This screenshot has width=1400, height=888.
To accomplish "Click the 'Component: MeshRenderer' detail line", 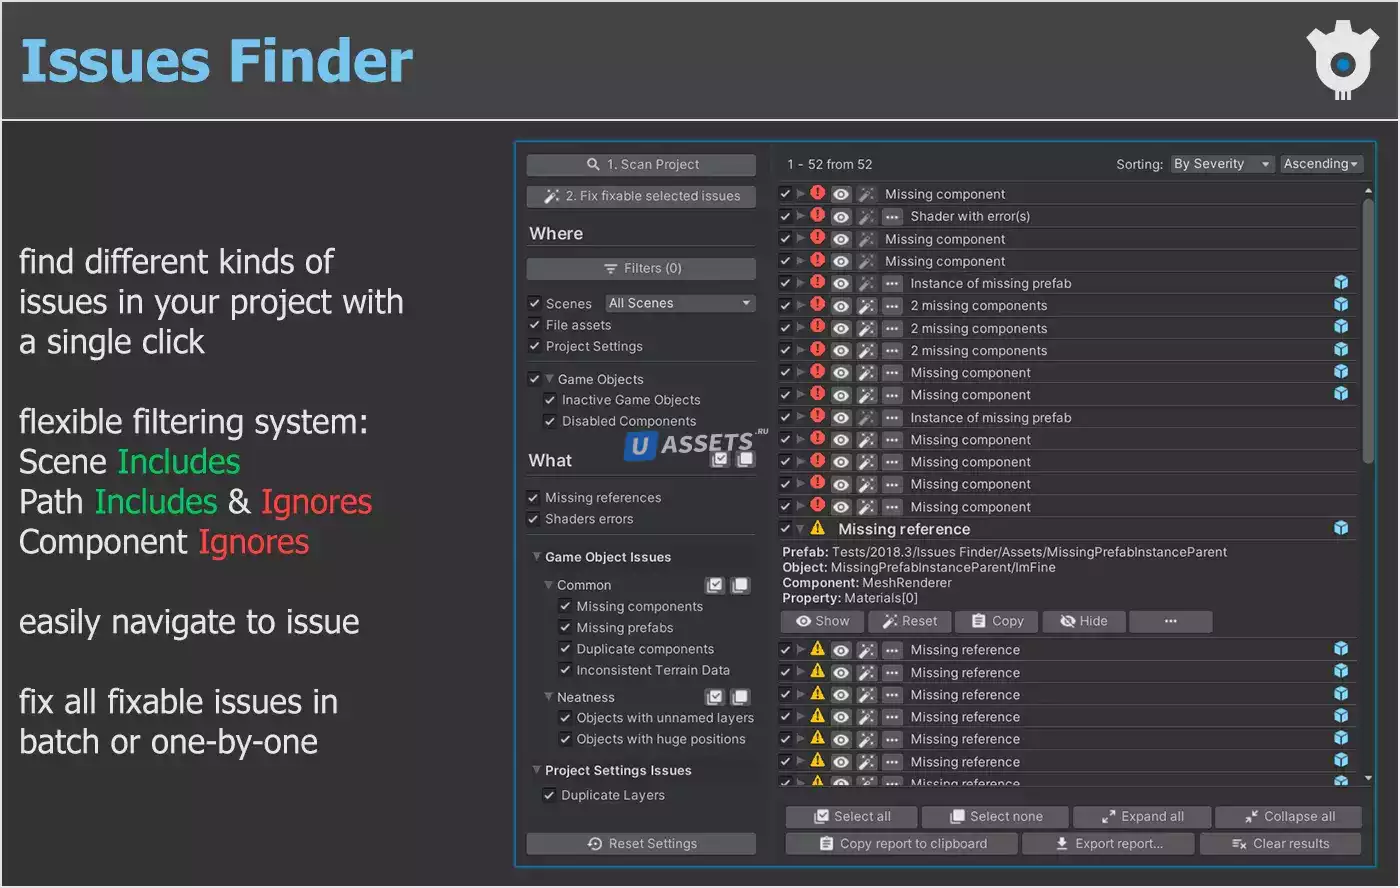I will pyautogui.click(x=867, y=583).
